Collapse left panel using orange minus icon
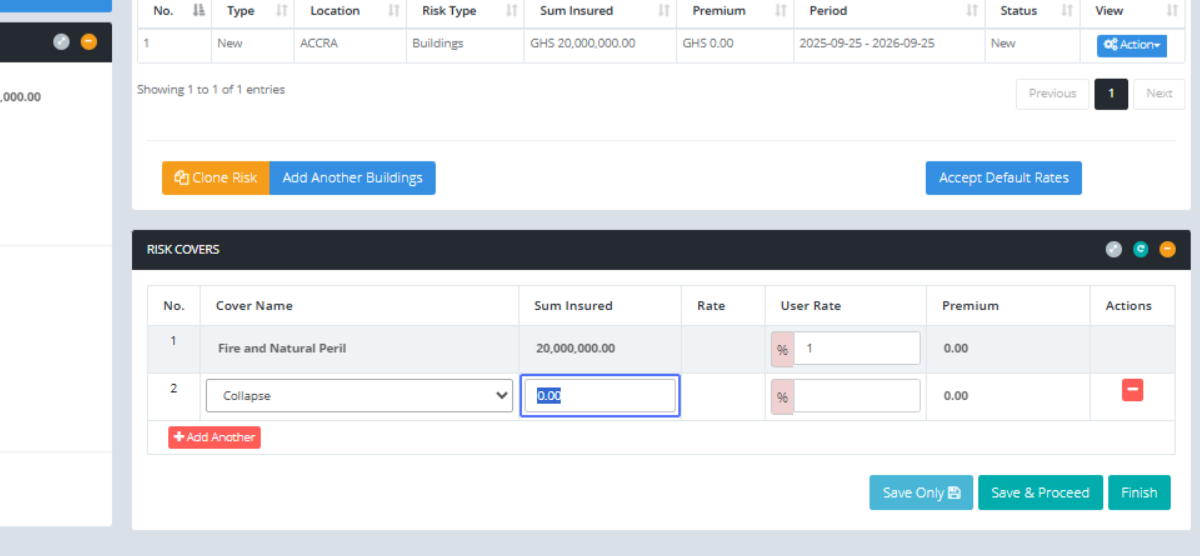 (x=89, y=42)
